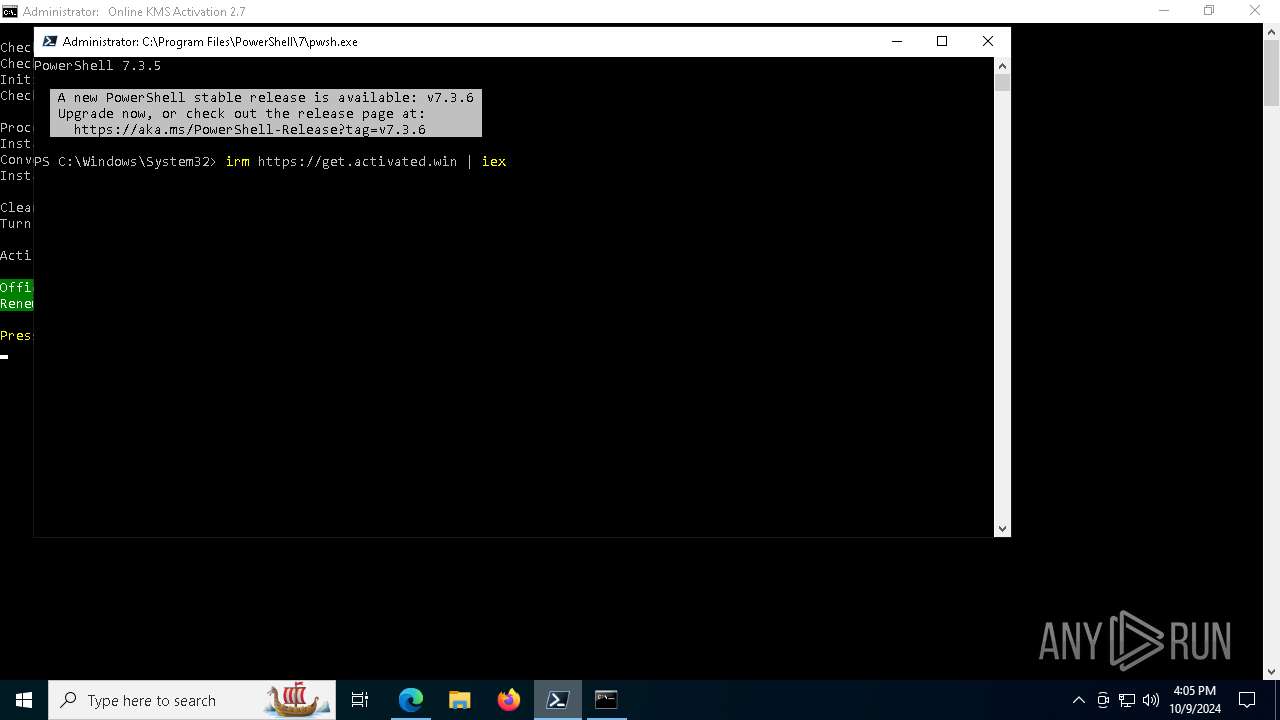
Task: Click the 'irm' command text
Action: pyautogui.click(x=237, y=161)
